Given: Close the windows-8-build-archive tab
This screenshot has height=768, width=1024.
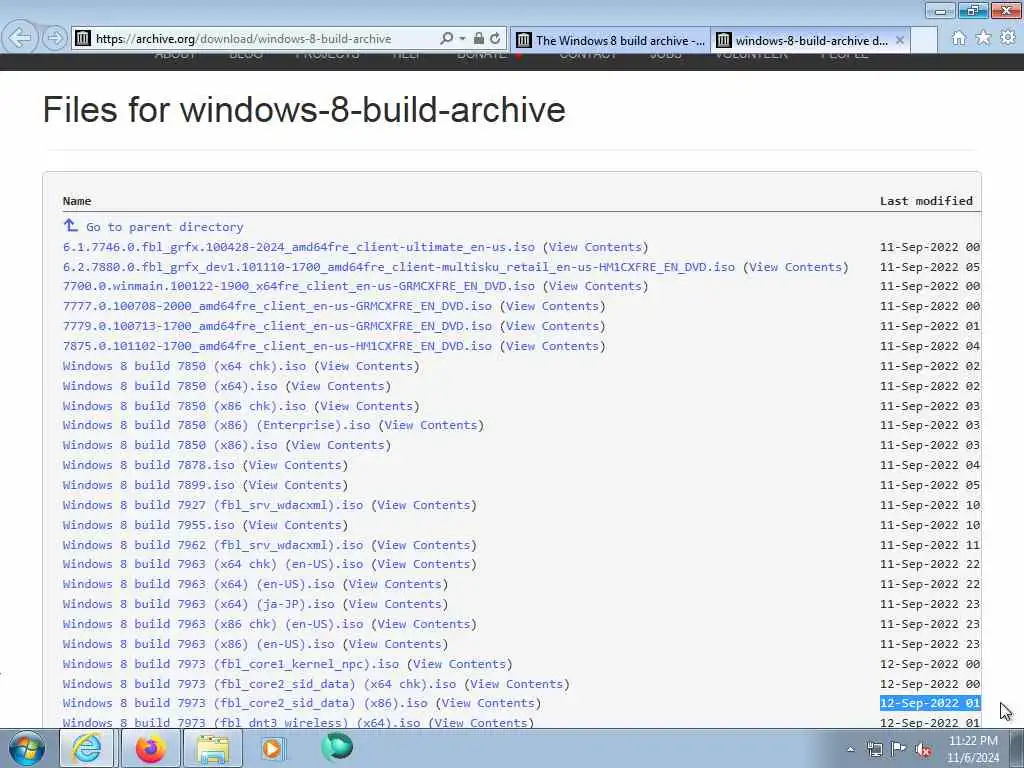Looking at the screenshot, I should pos(900,40).
